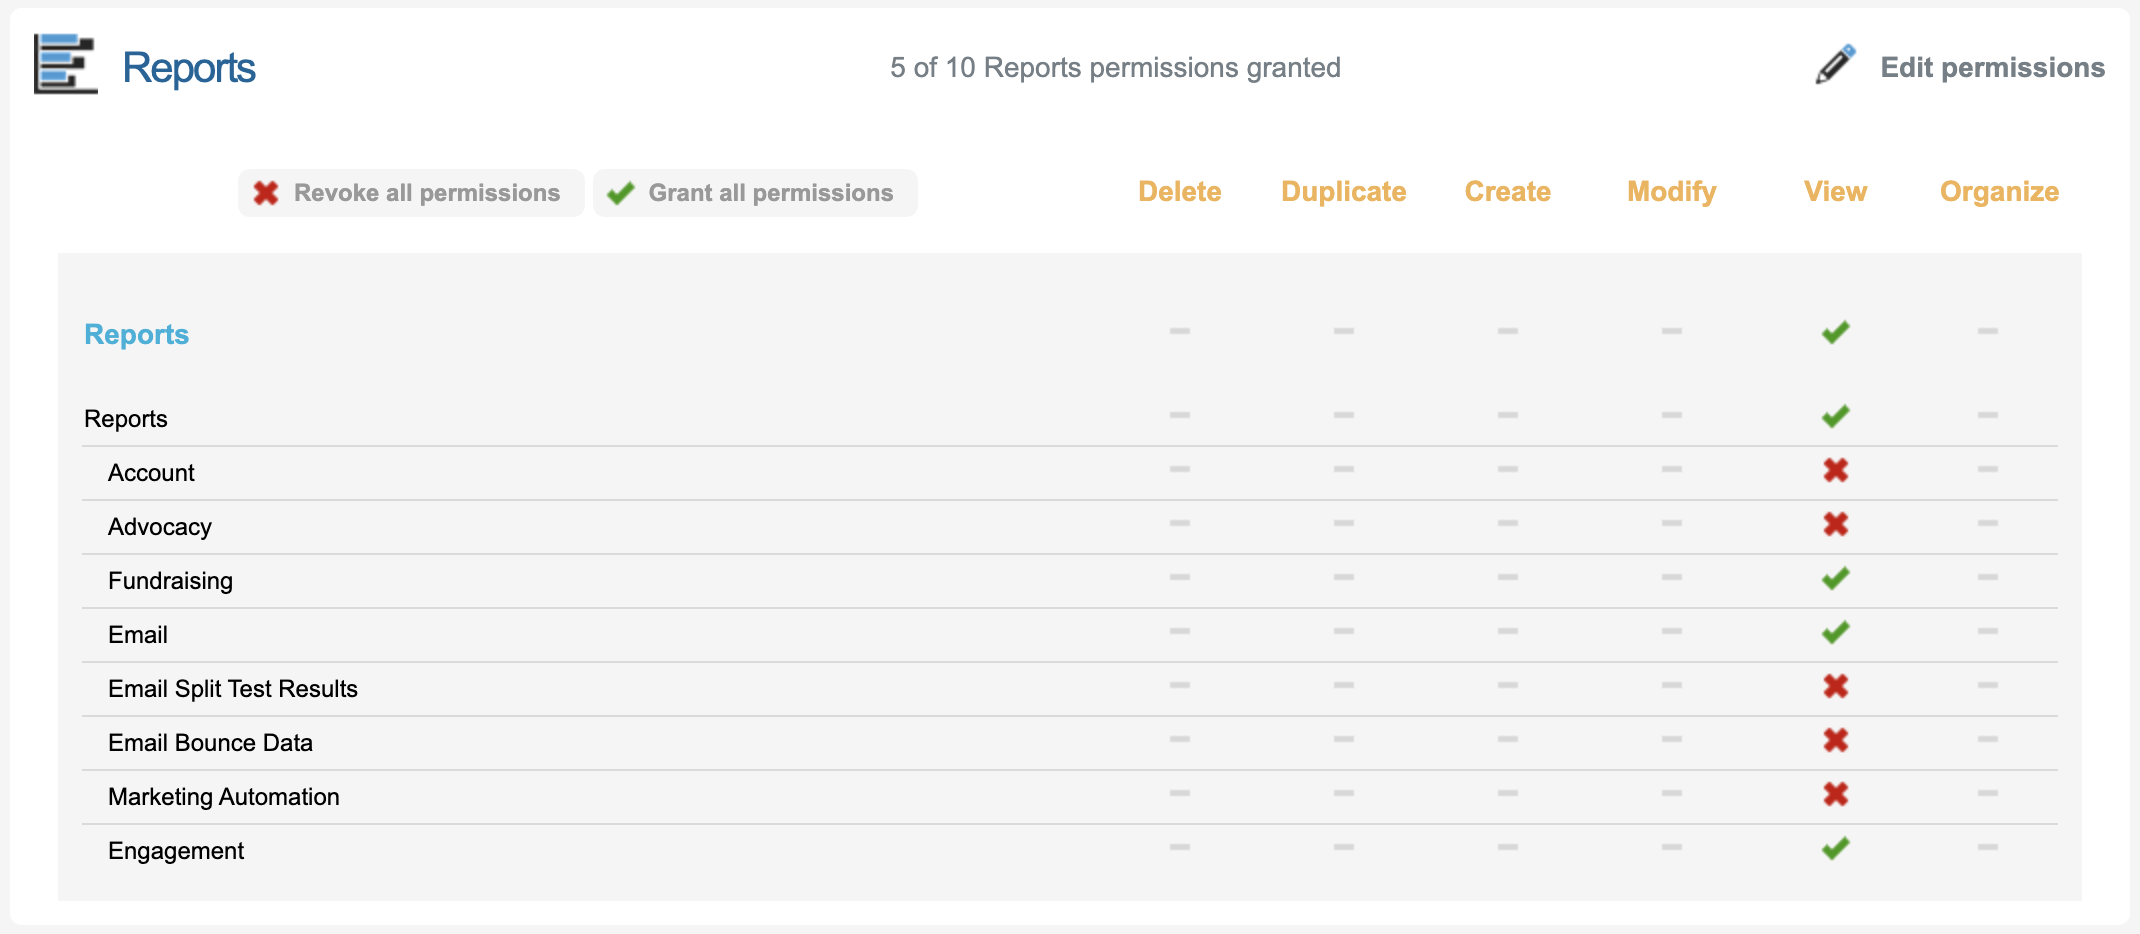Viewport: 2140px width, 934px height.
Task: Open the Edit permissions link
Action: [1992, 67]
